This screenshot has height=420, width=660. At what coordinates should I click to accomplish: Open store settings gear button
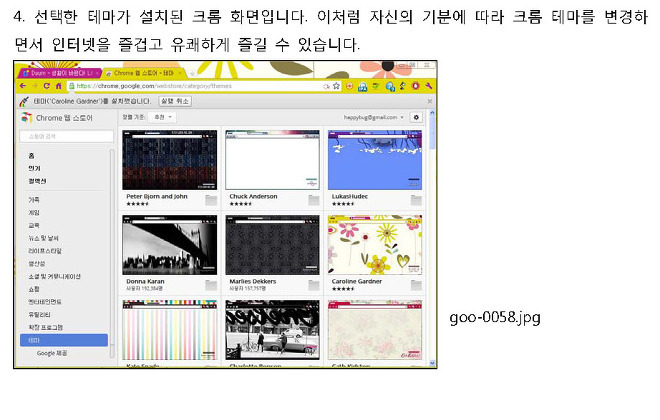416,117
